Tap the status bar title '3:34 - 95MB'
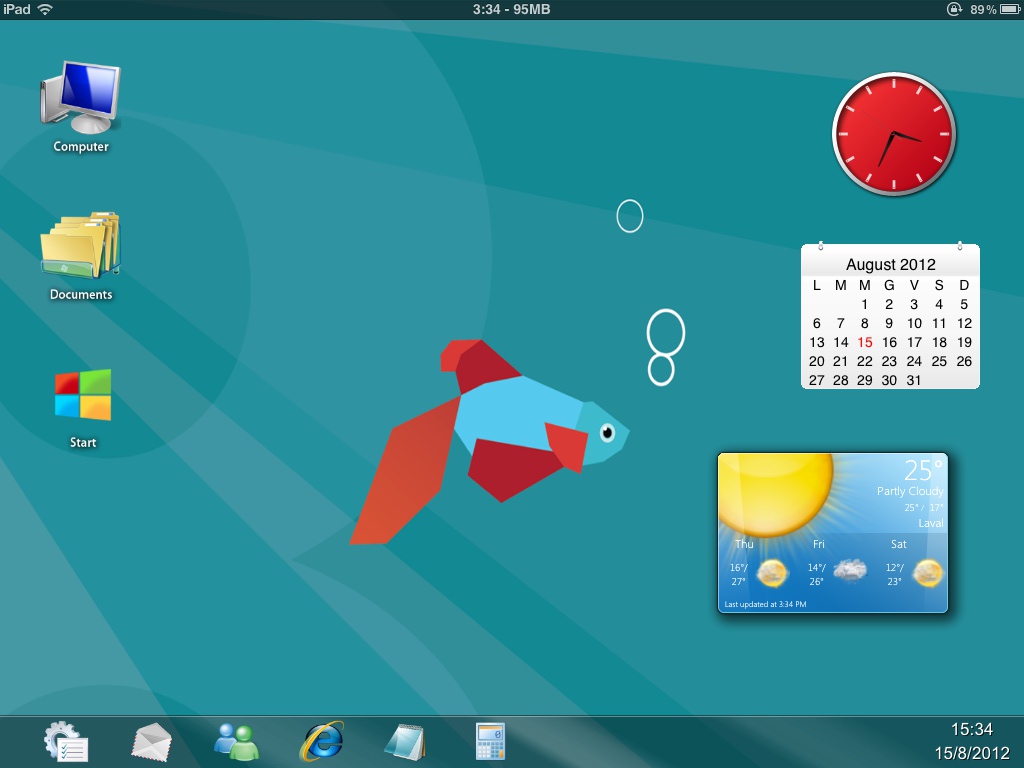 pyautogui.click(x=511, y=9)
